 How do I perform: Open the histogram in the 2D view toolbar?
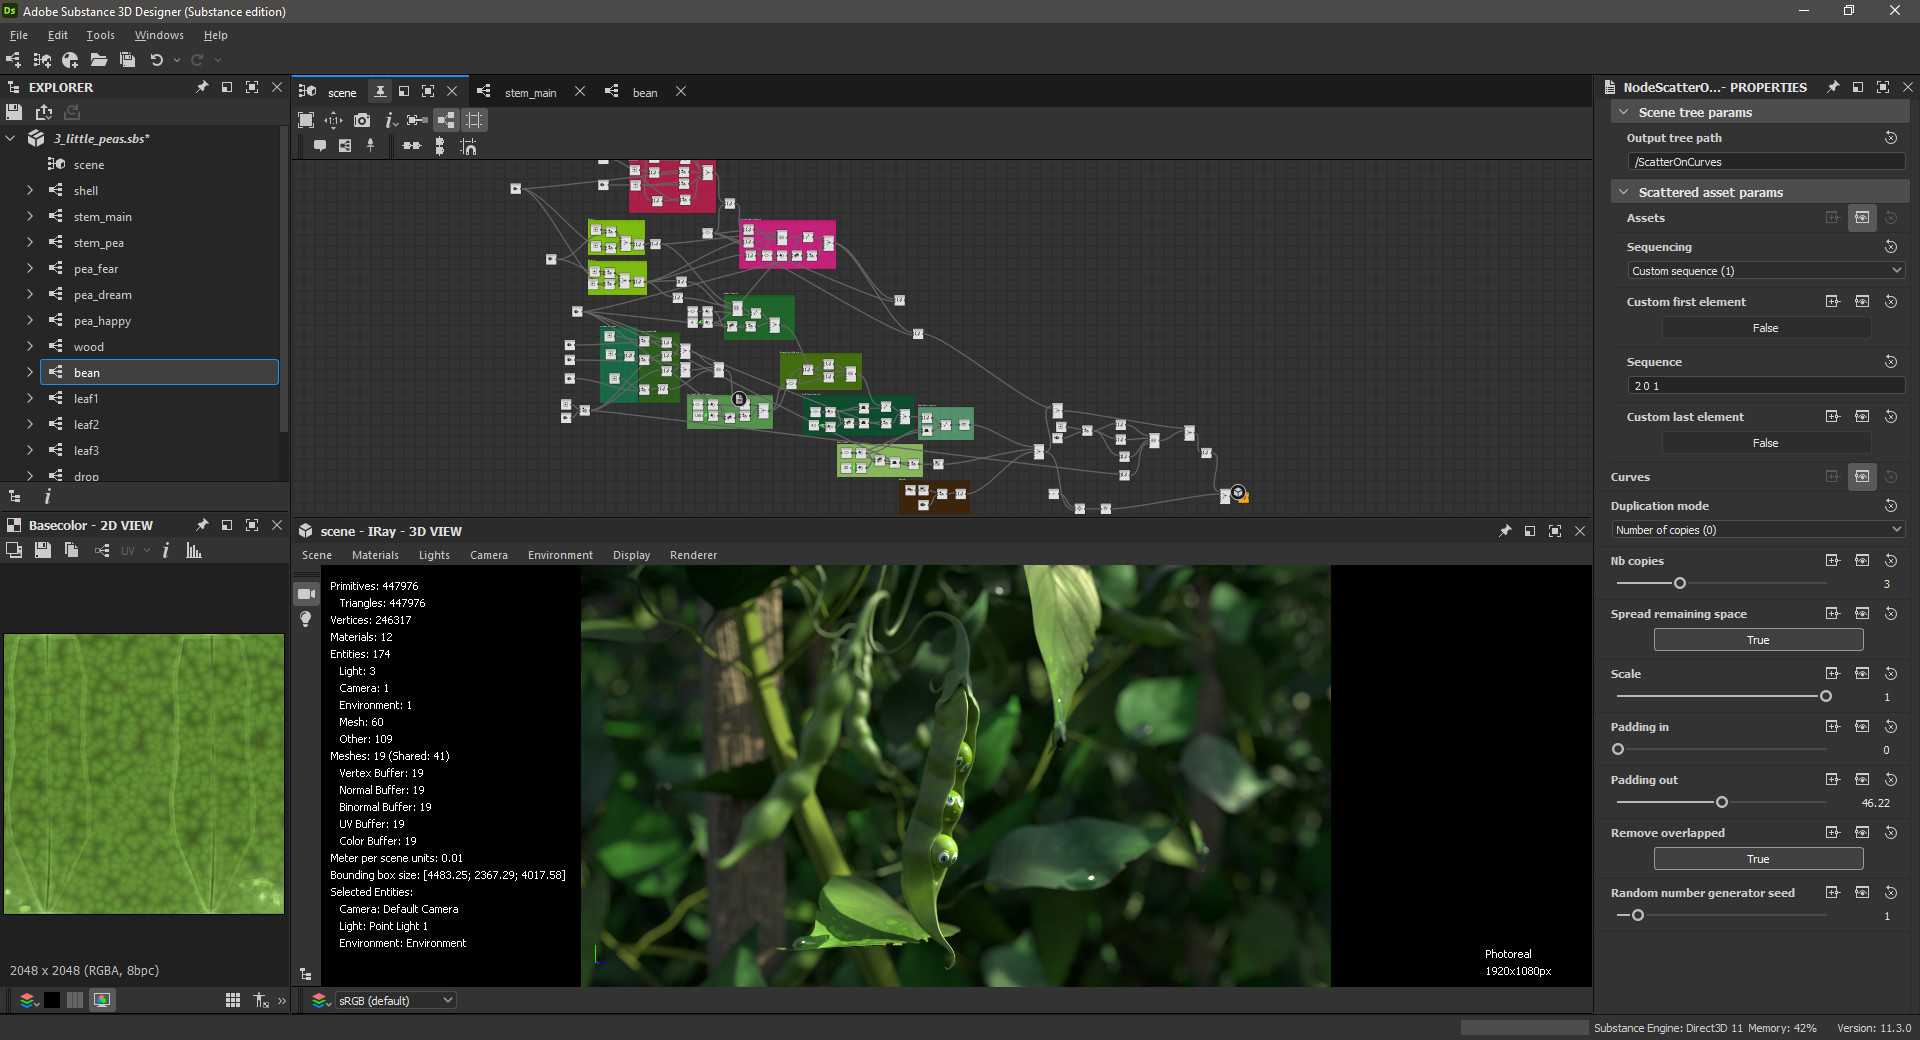coord(193,550)
